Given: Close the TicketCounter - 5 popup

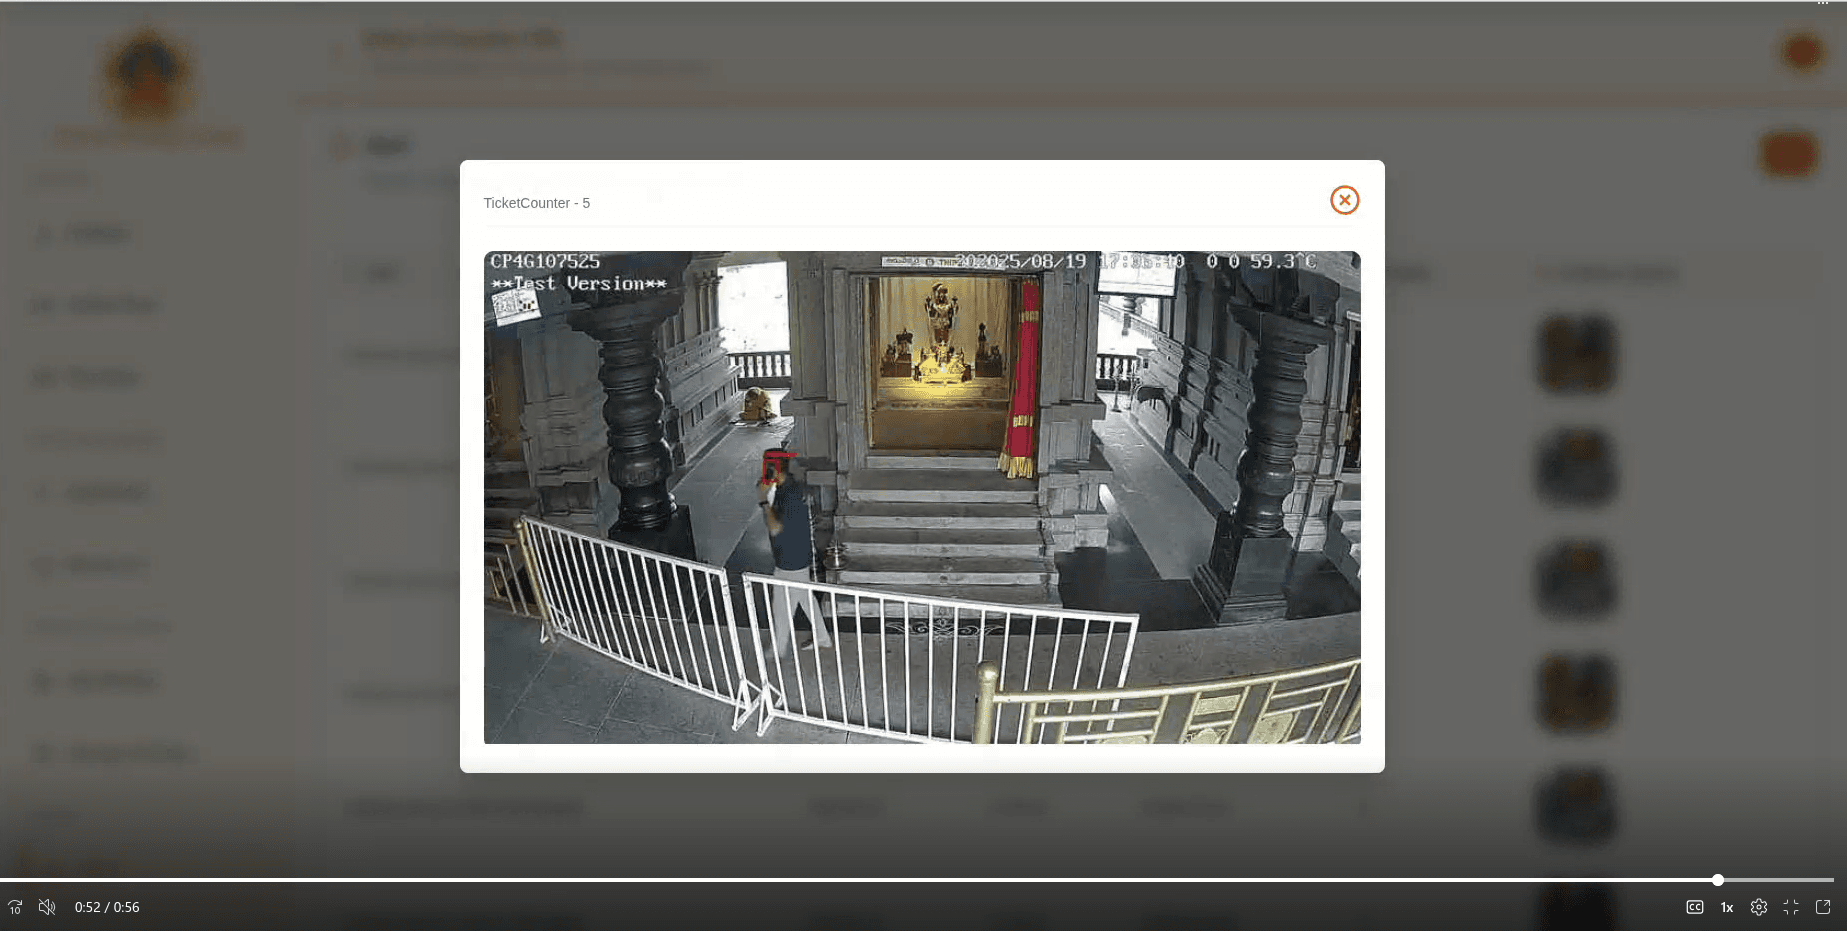Looking at the screenshot, I should 1345,200.
